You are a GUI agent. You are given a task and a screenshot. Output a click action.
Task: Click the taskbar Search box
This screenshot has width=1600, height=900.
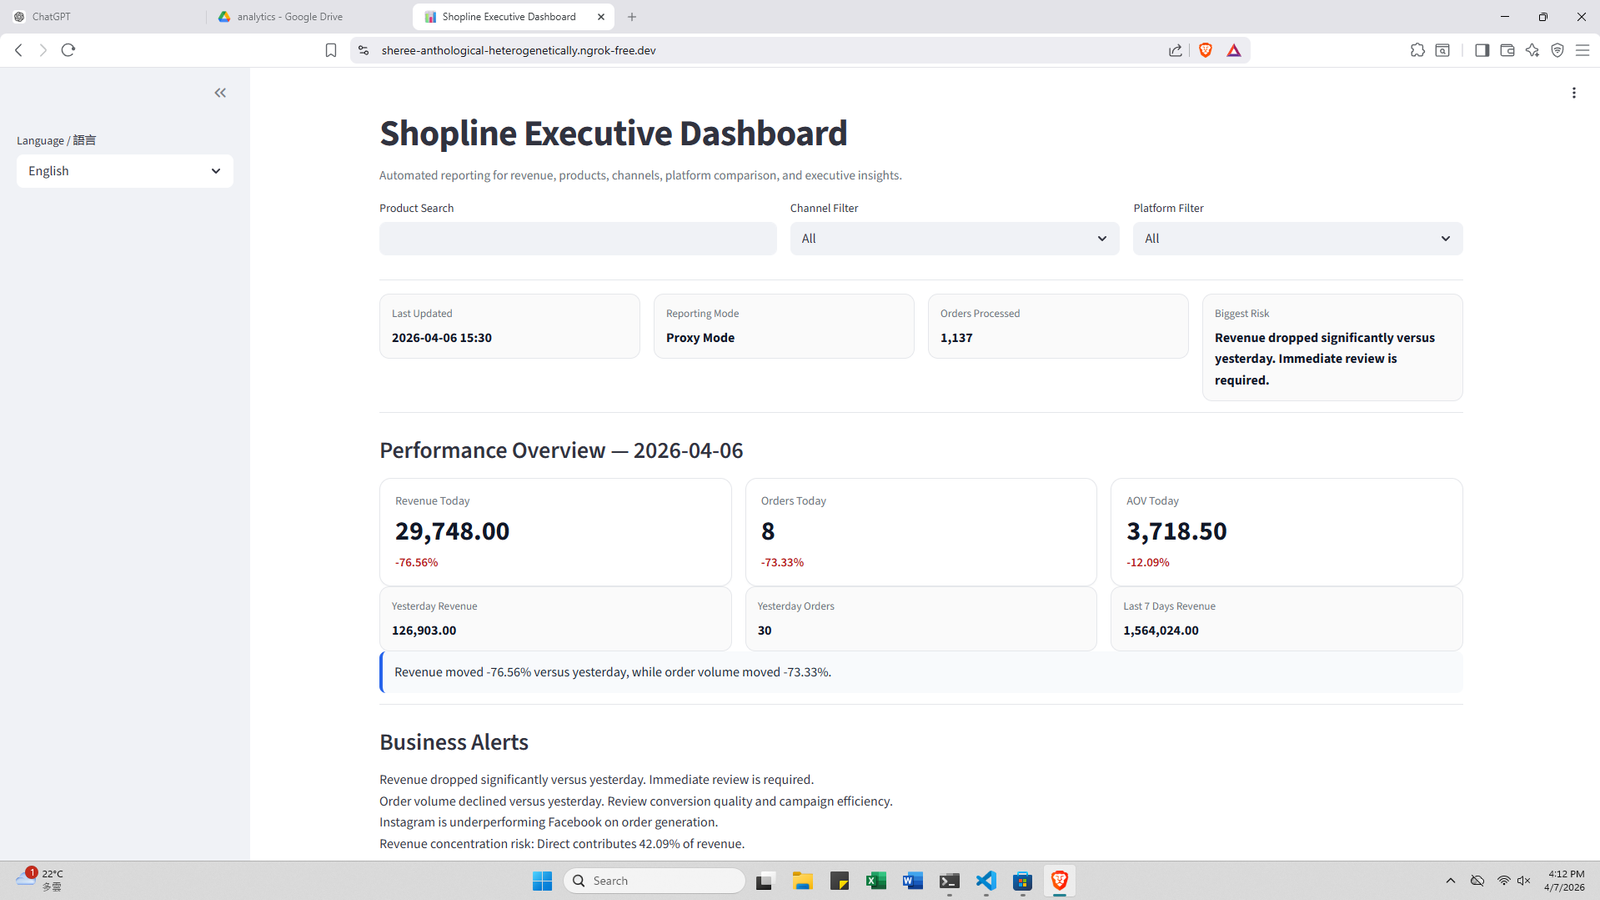[654, 881]
